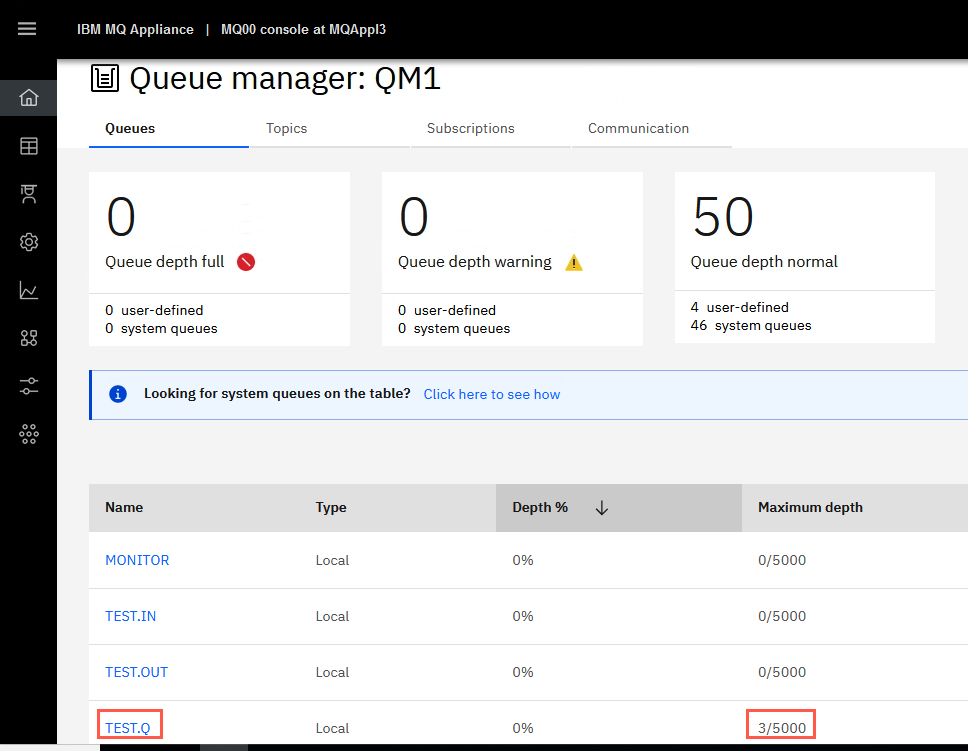Viewport: 968px width, 751px height.
Task: Toggle the Depth % sort arrow
Action: (602, 508)
